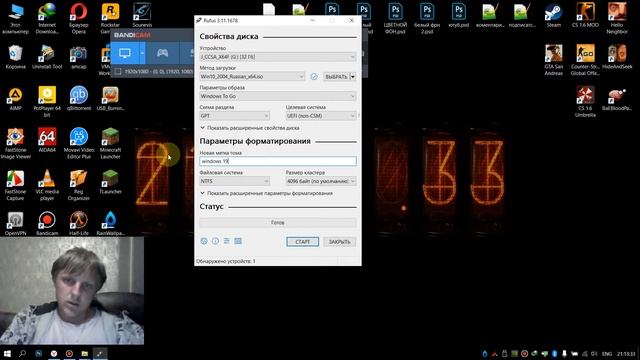Open CS 1.6 Umbrella desktop icon
The image size is (640, 360).
tap(585, 101)
